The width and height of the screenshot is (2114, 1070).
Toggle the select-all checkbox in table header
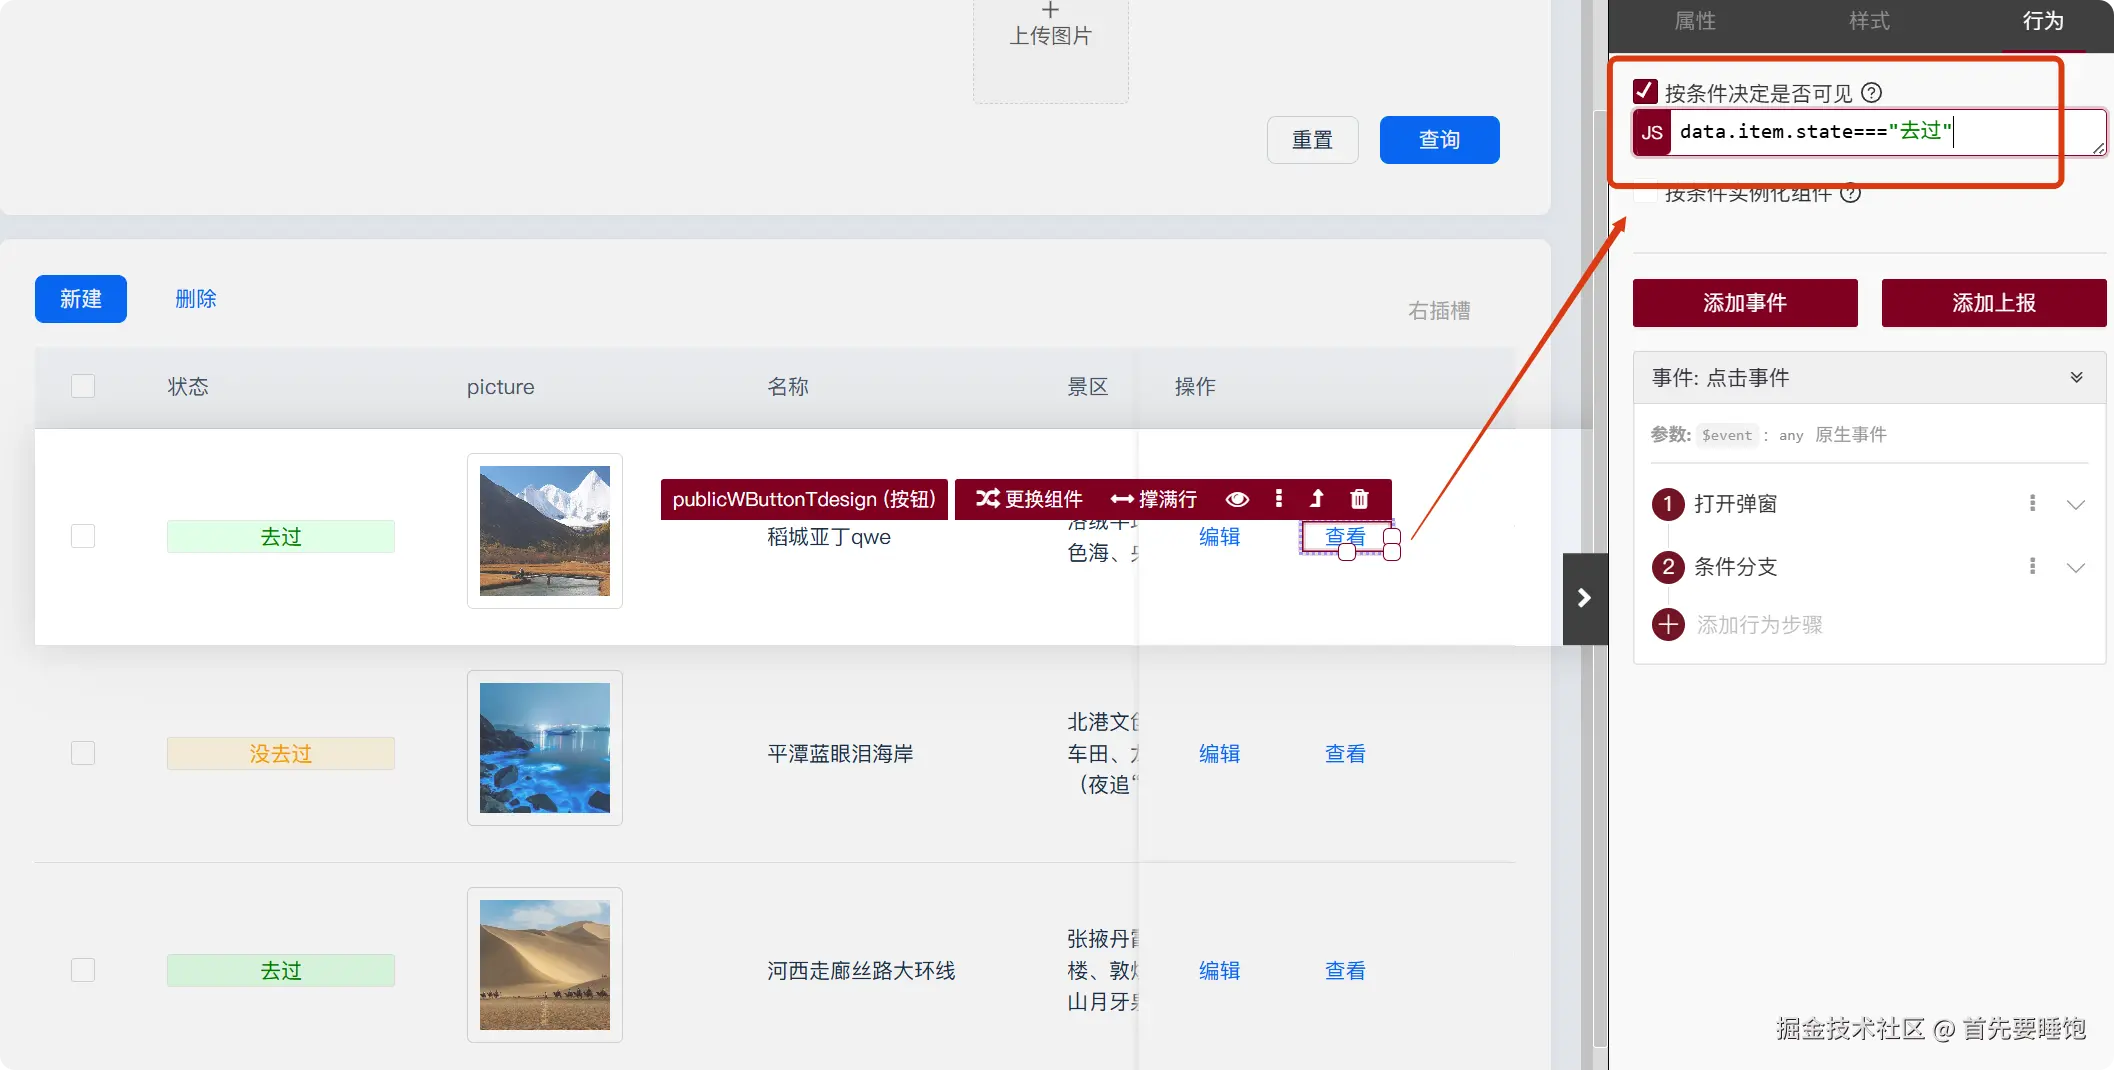[x=83, y=386]
